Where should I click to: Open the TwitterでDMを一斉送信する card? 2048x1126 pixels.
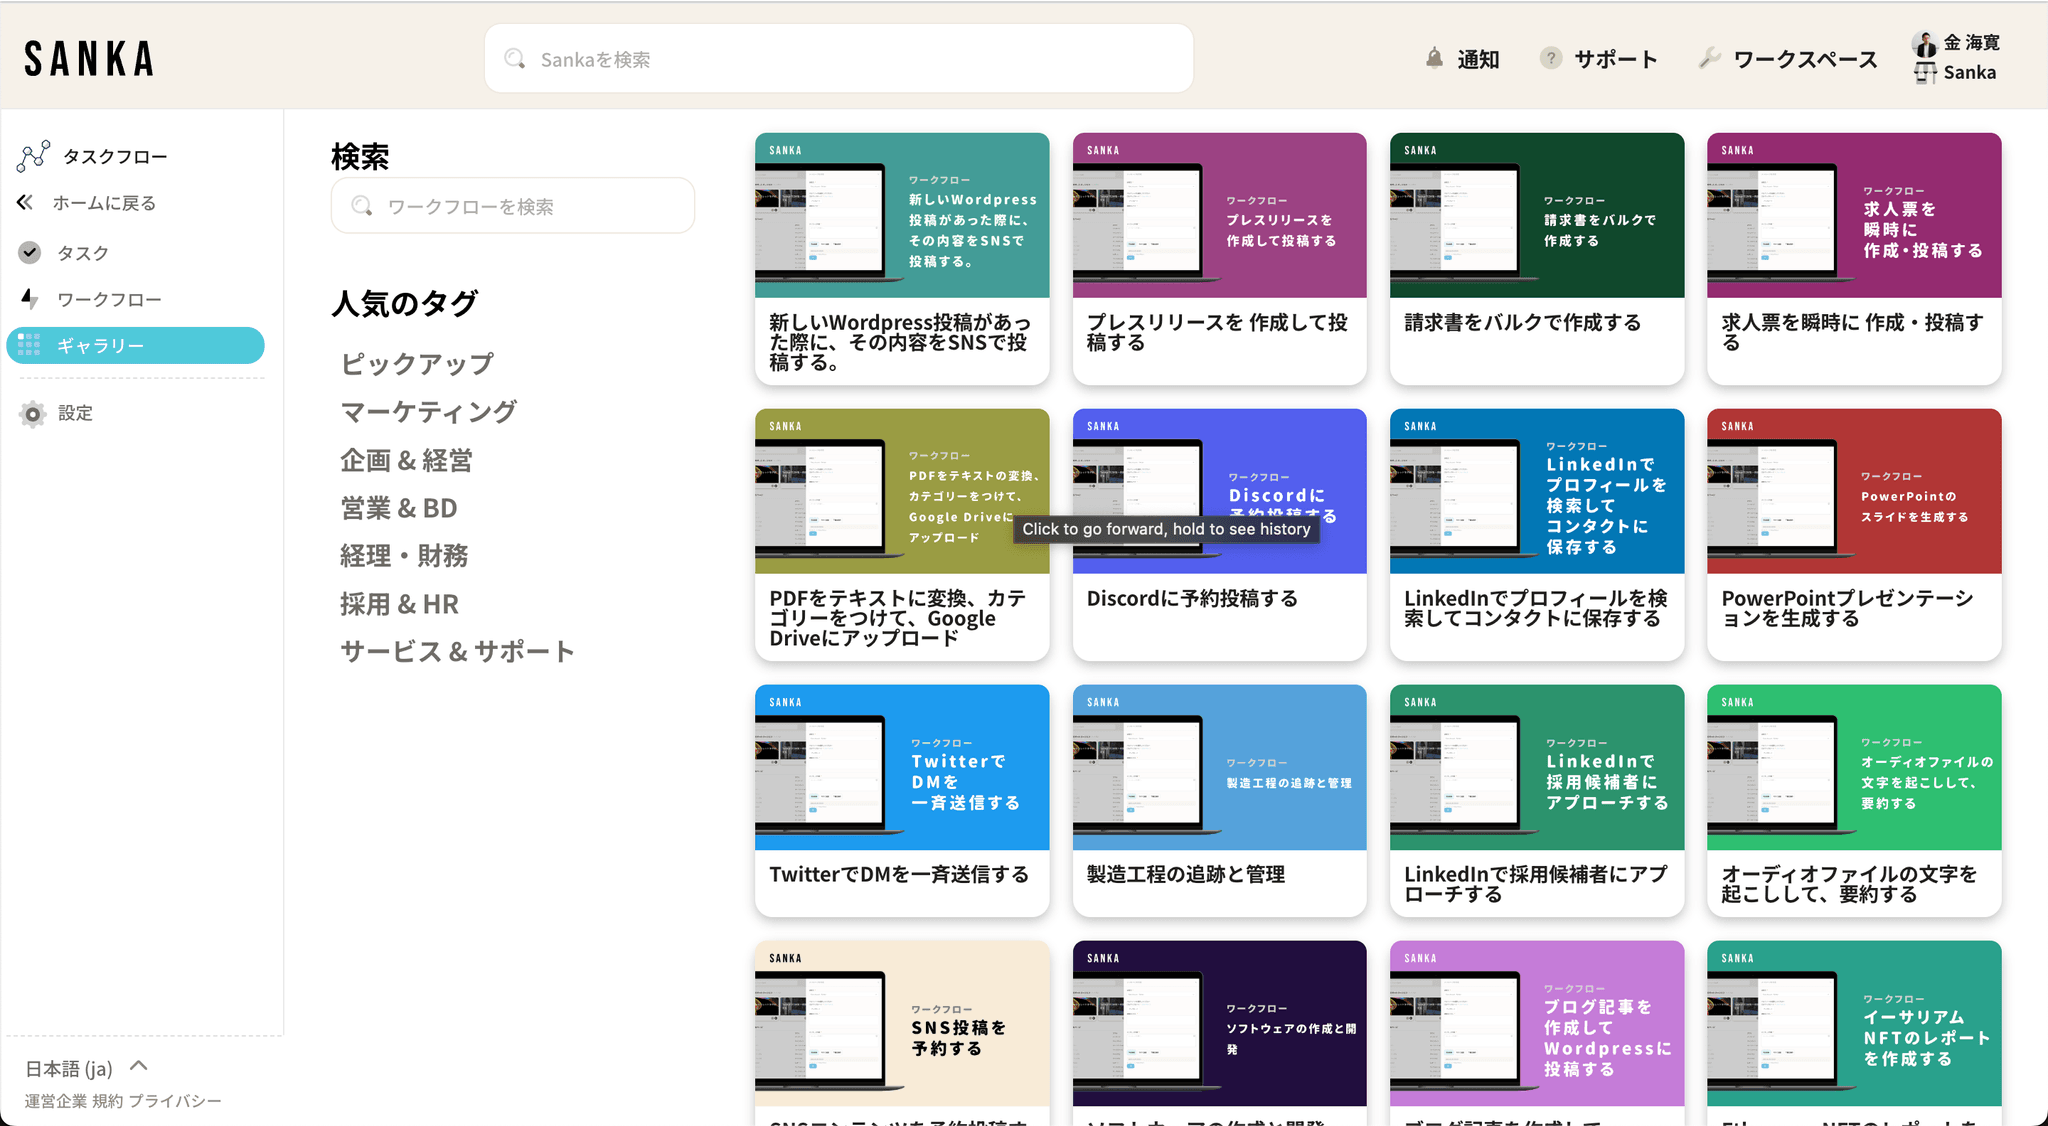(x=901, y=799)
